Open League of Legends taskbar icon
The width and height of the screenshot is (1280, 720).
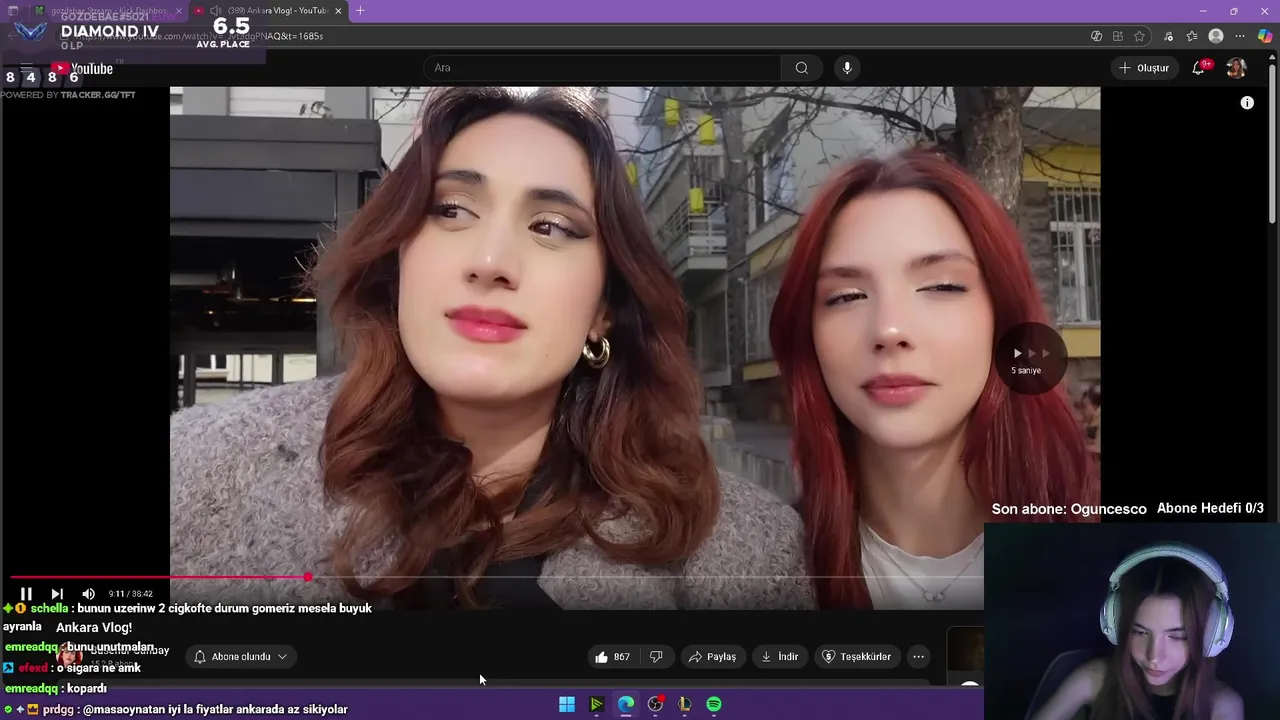tap(685, 704)
